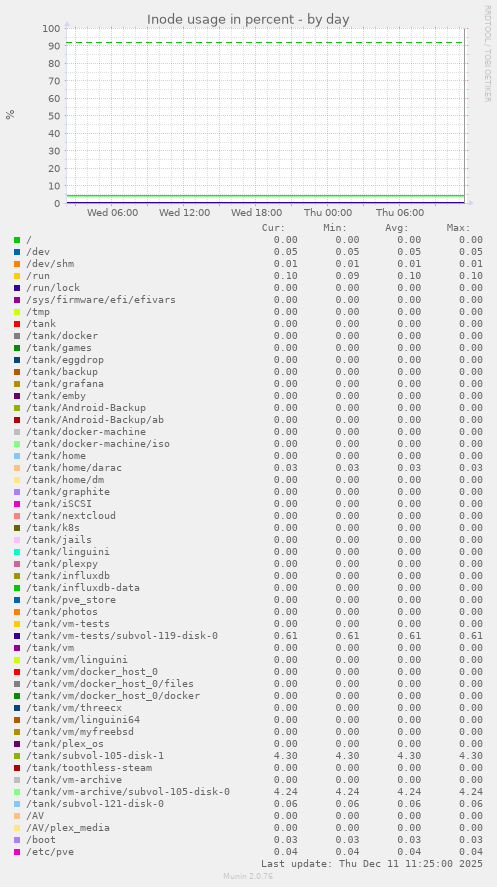The height and width of the screenshot is (887, 497).
Task: Click the Avg: column header
Action: (397, 227)
